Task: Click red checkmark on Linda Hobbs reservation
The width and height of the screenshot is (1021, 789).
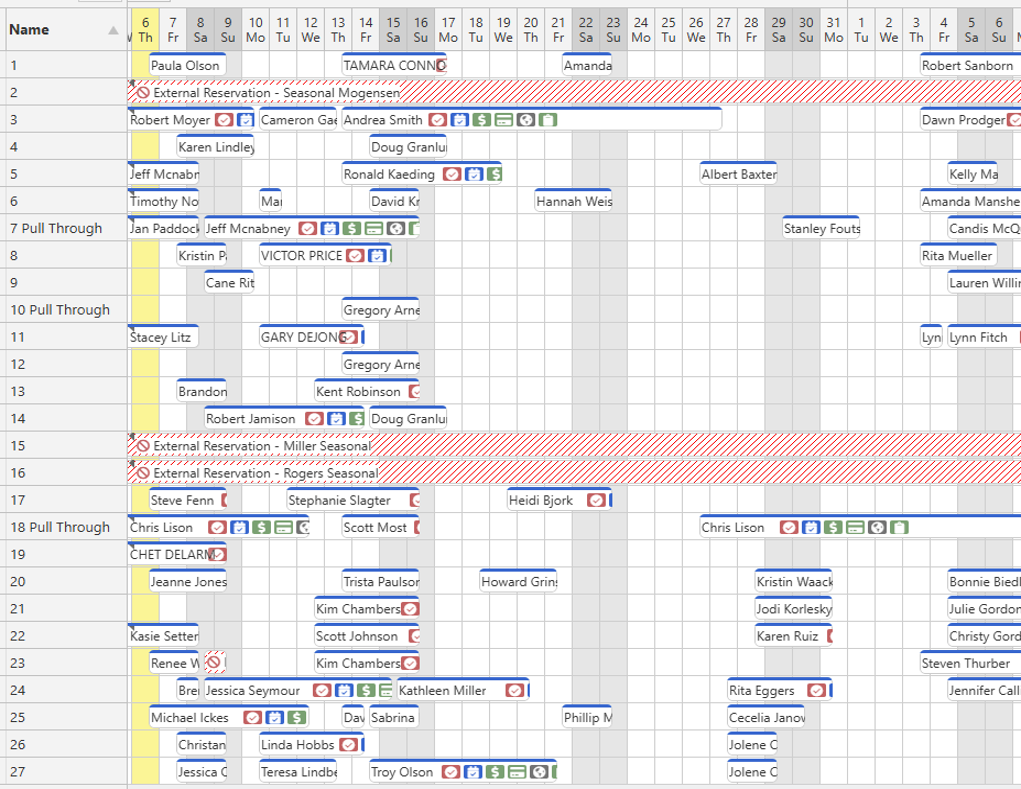Action: tap(349, 744)
